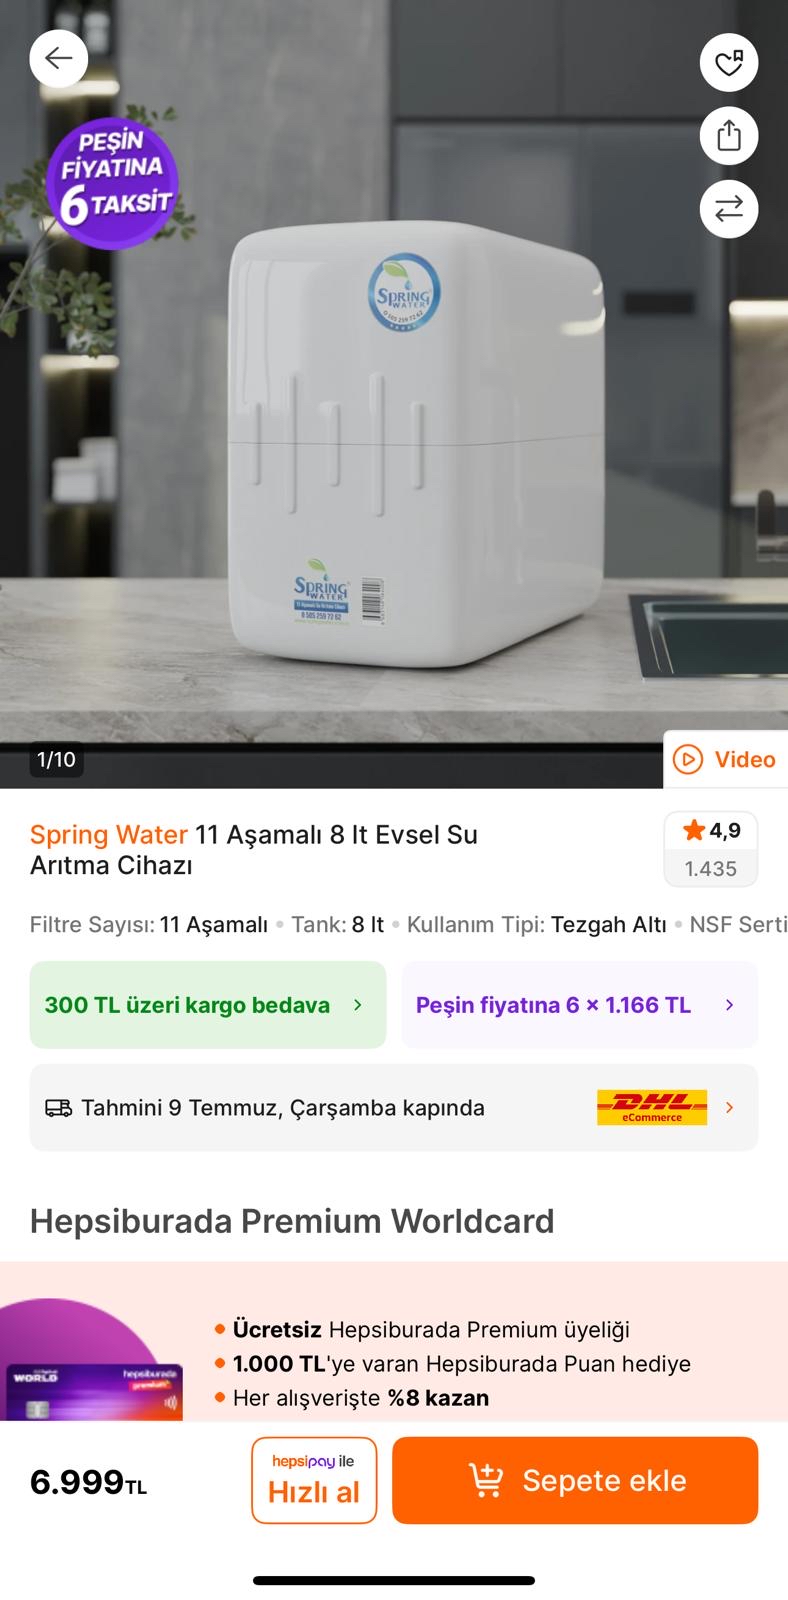Tap the delivery truck icon
The height and width of the screenshot is (1600, 788).
(59, 1108)
